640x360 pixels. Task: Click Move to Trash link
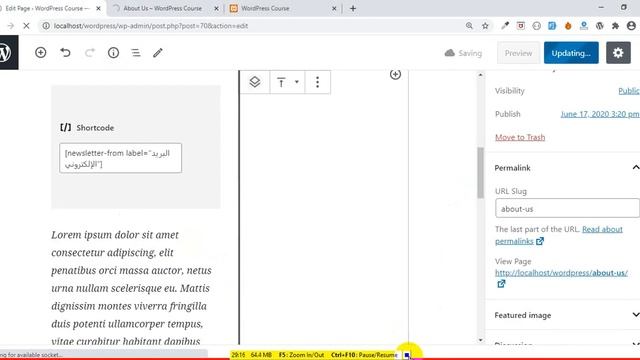point(520,137)
